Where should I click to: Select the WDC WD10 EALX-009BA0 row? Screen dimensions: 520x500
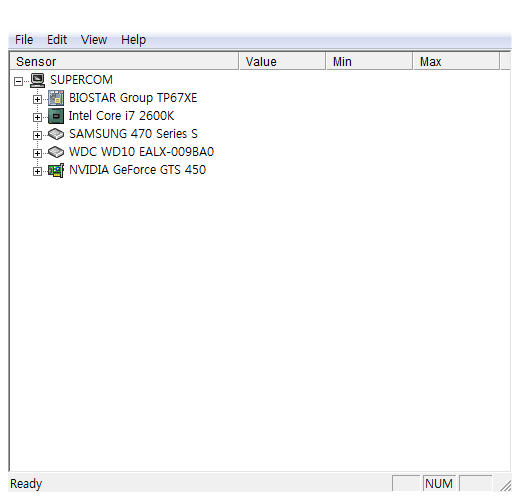pos(141,152)
